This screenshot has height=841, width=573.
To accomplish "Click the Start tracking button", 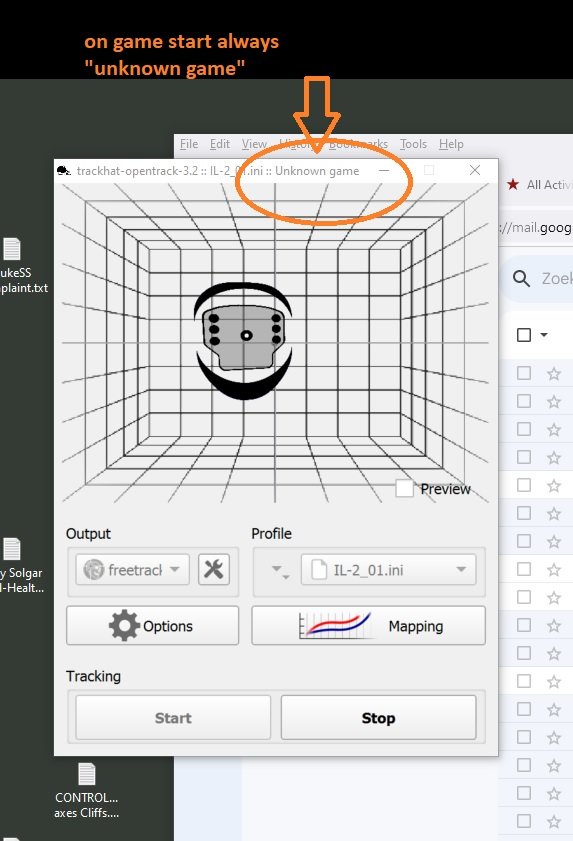I will 173,718.
